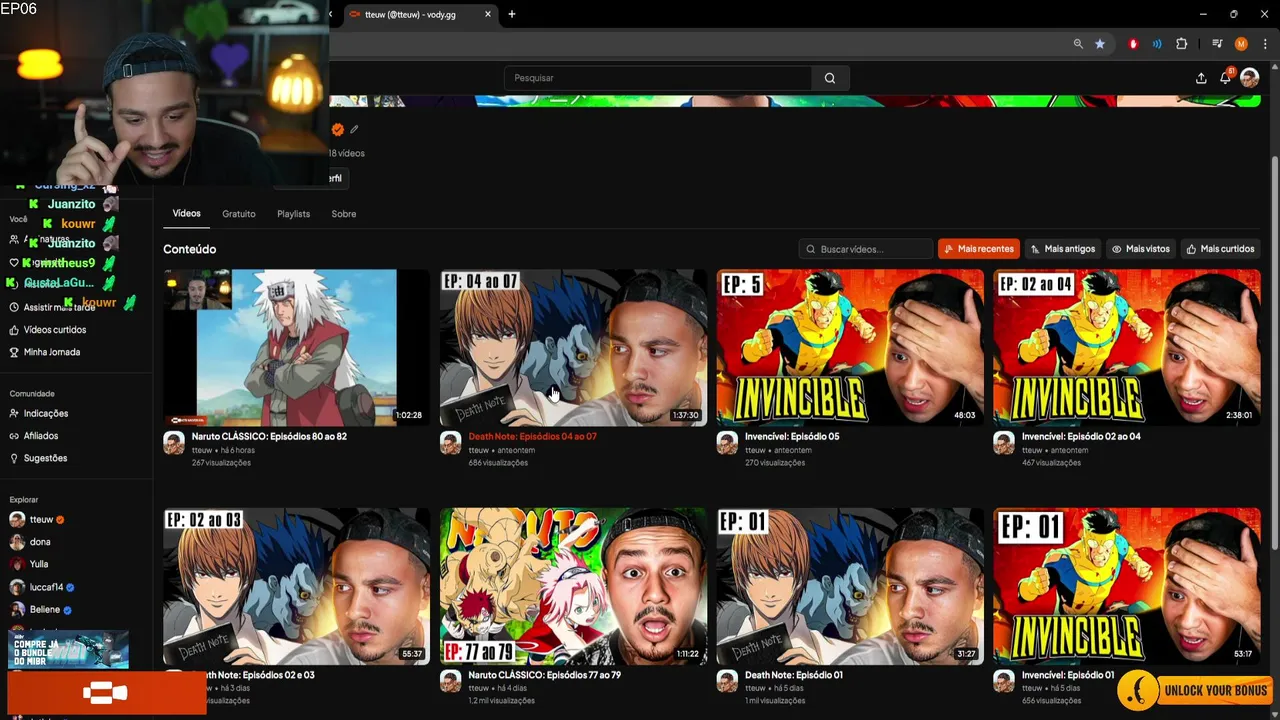Sort videos by Mais curtidos
This screenshot has height=720, width=1280.
[1220, 249]
